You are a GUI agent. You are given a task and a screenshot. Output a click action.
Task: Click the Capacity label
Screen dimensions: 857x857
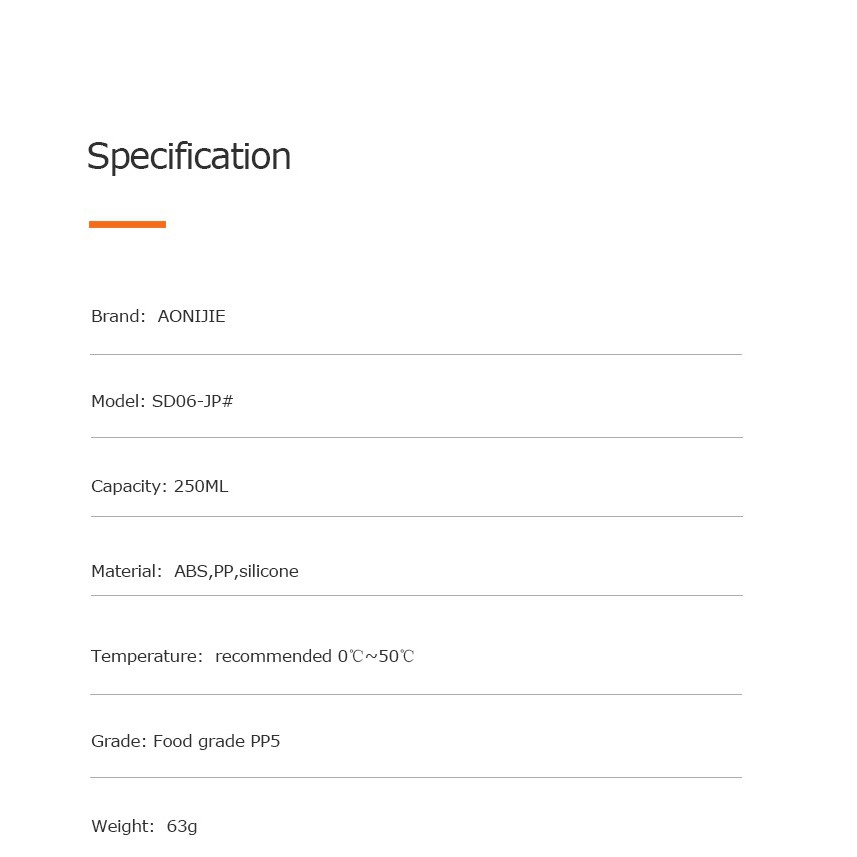129,486
